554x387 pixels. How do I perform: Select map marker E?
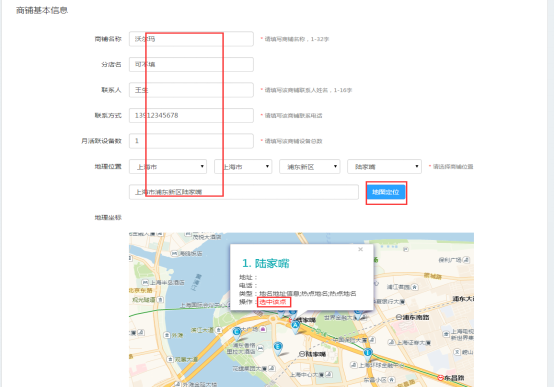click(x=278, y=348)
